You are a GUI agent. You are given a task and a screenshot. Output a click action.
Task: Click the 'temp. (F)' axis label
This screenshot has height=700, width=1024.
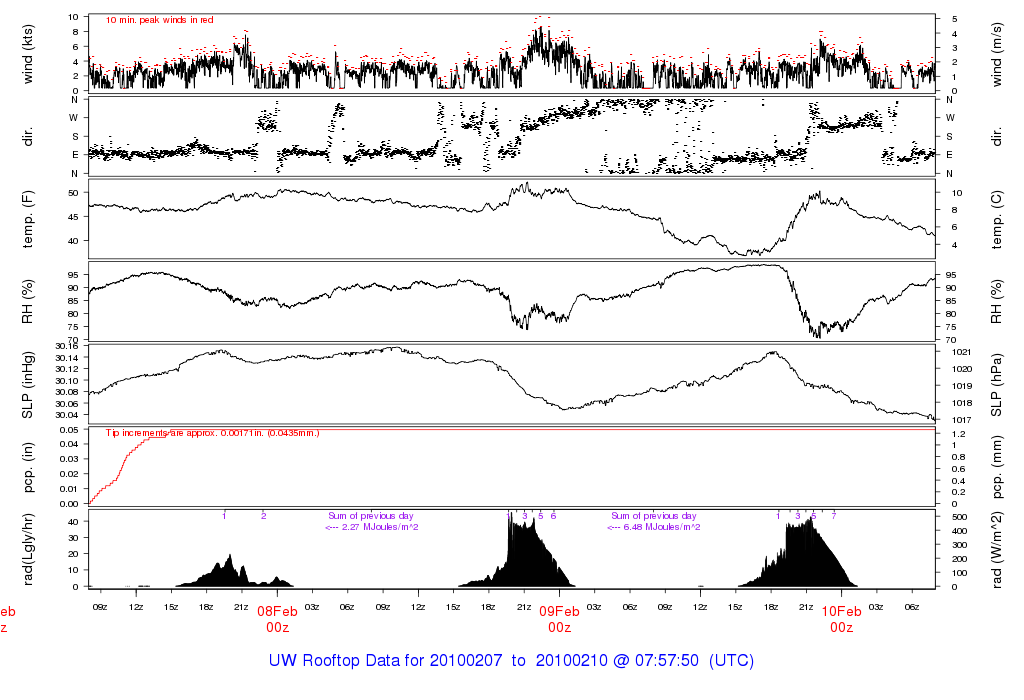tap(27, 219)
